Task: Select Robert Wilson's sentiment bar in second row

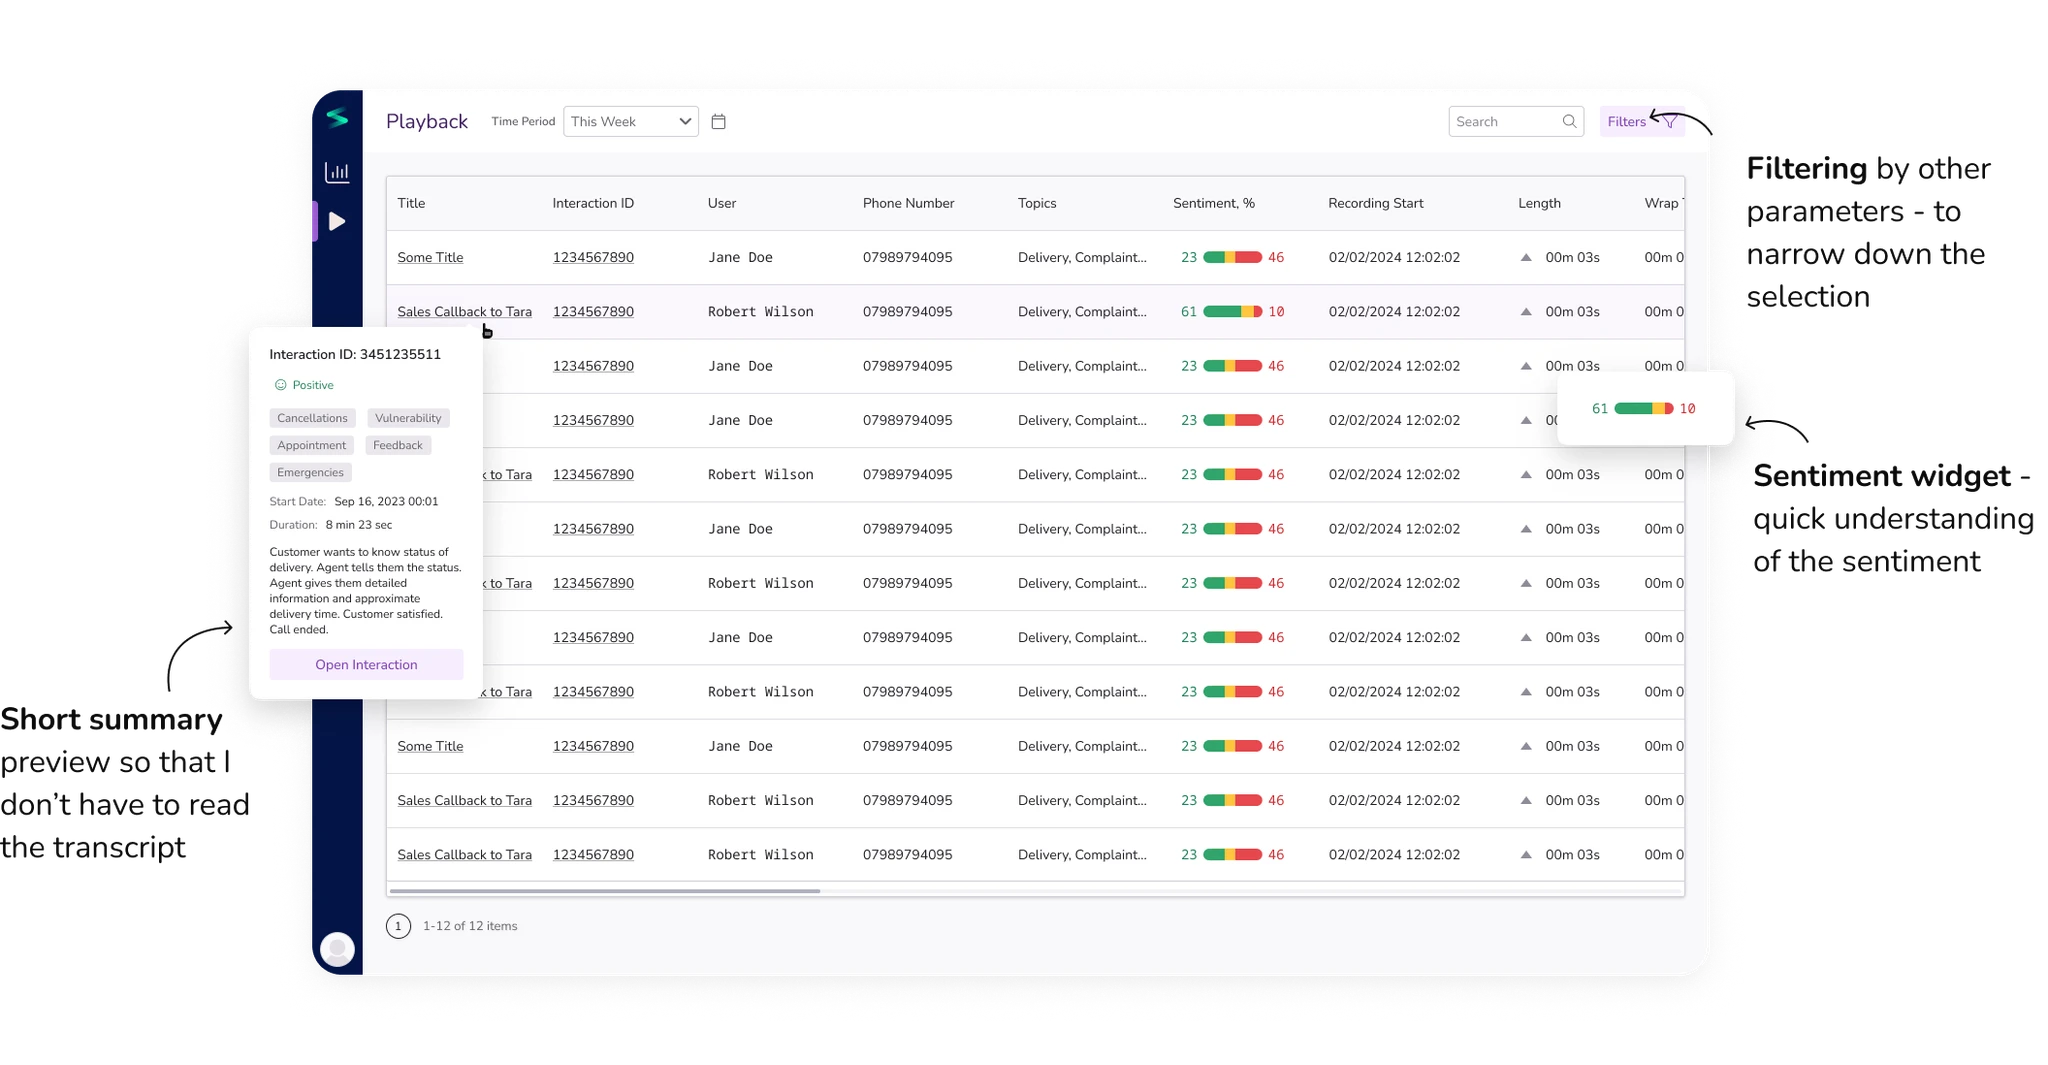Action: tap(1230, 311)
